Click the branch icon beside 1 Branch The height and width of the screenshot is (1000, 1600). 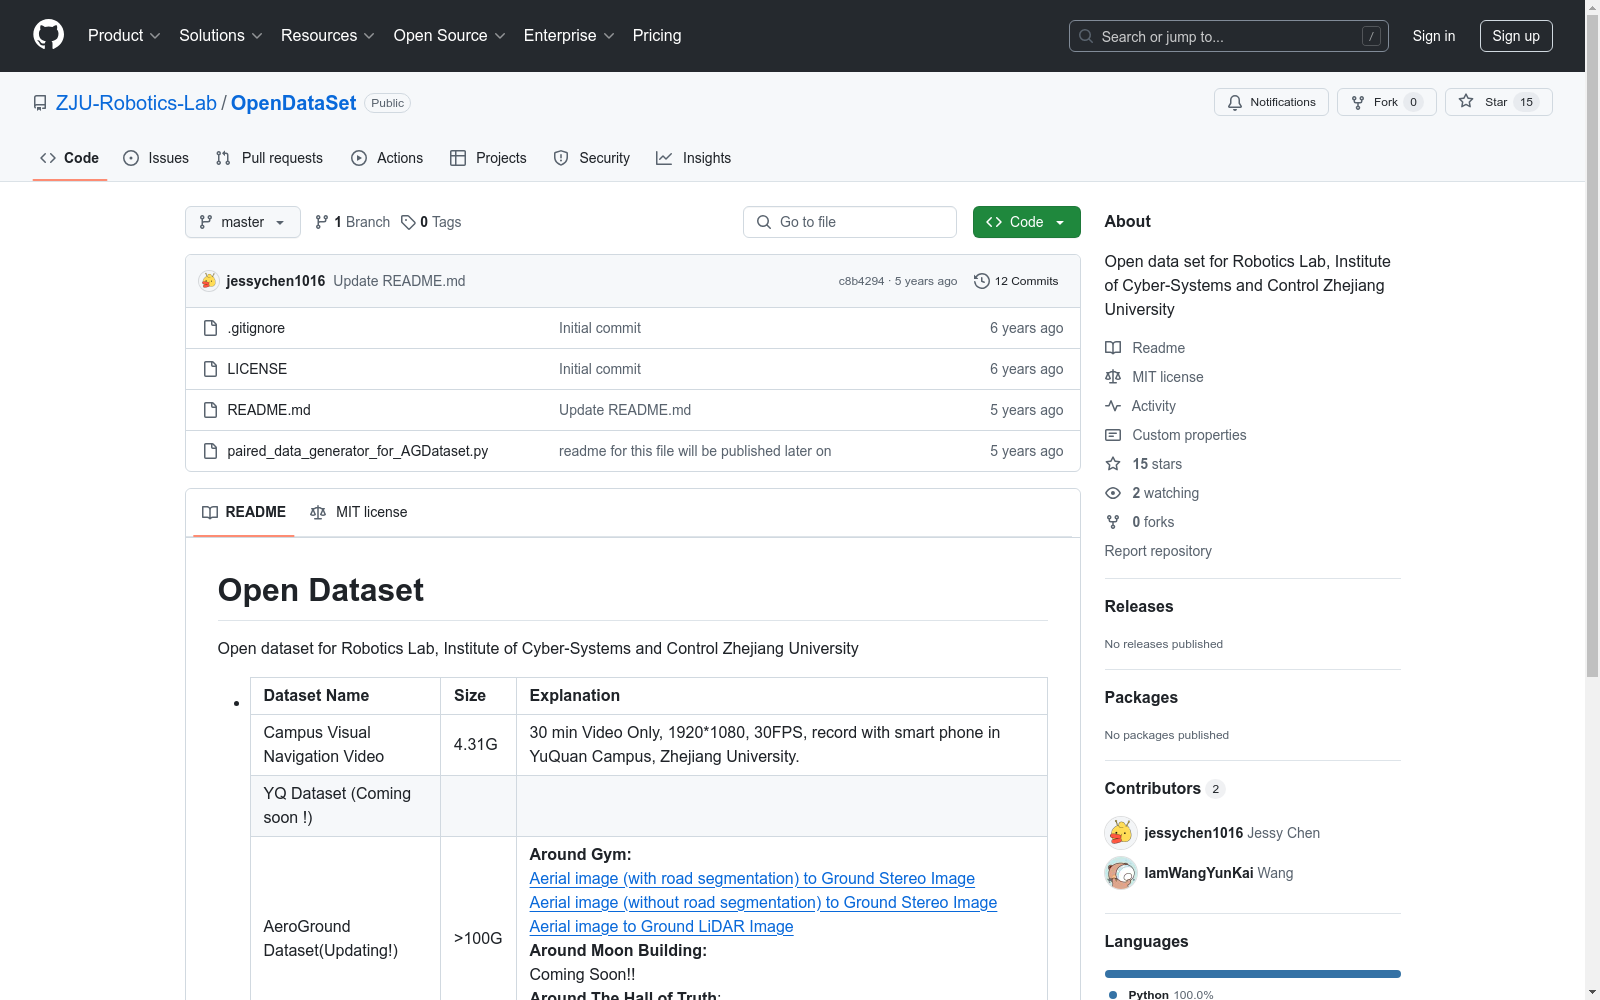(322, 222)
